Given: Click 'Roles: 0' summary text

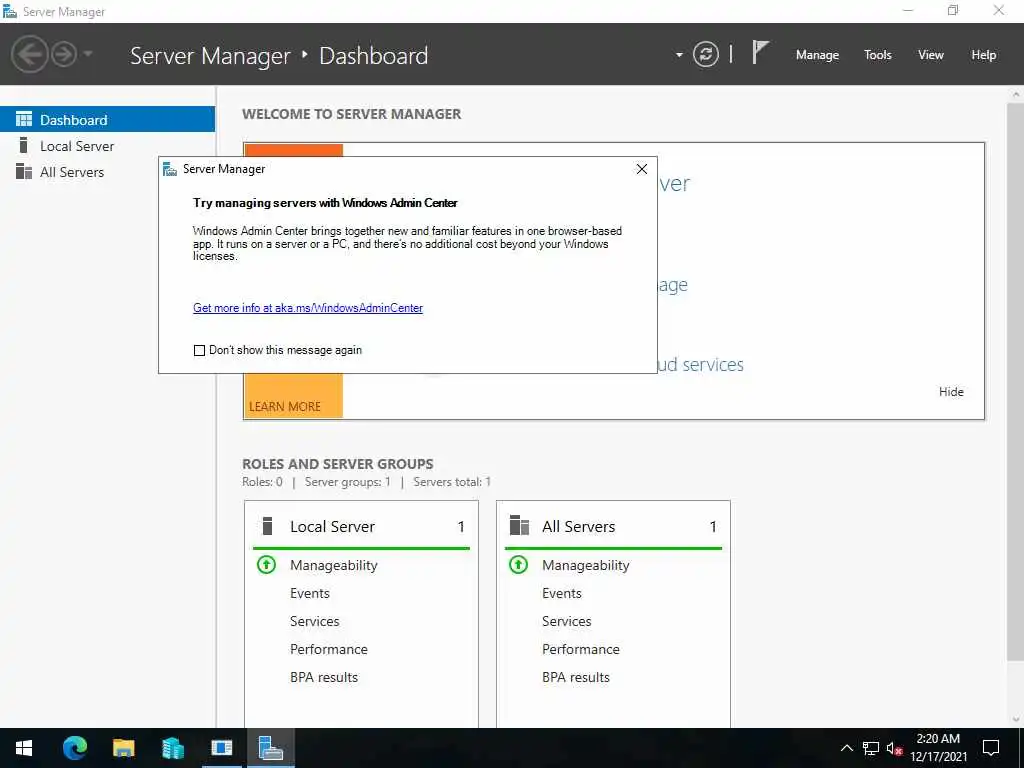Looking at the screenshot, I should click(262, 482).
